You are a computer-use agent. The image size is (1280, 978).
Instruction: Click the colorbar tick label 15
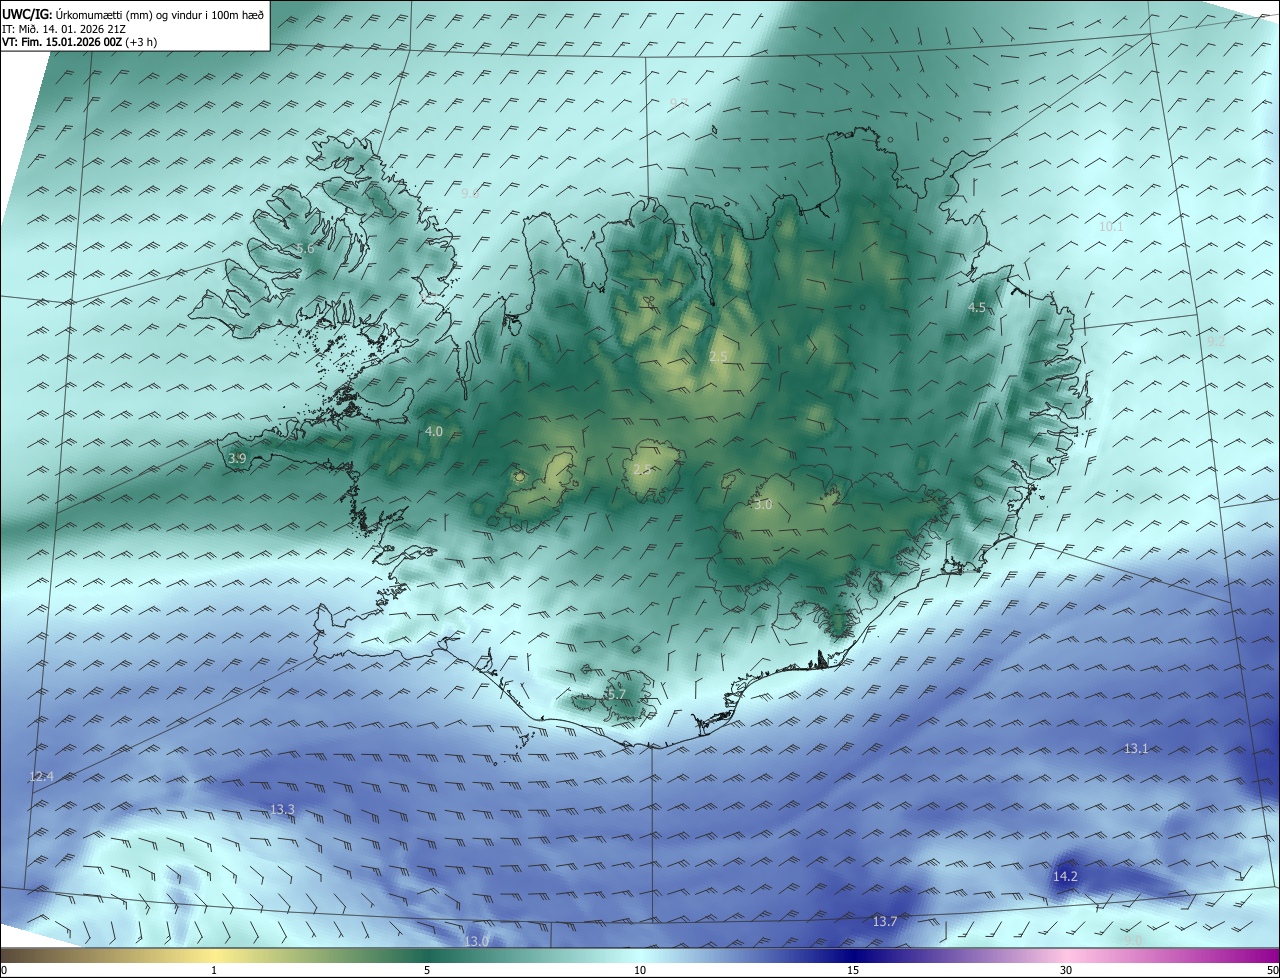pos(853,970)
